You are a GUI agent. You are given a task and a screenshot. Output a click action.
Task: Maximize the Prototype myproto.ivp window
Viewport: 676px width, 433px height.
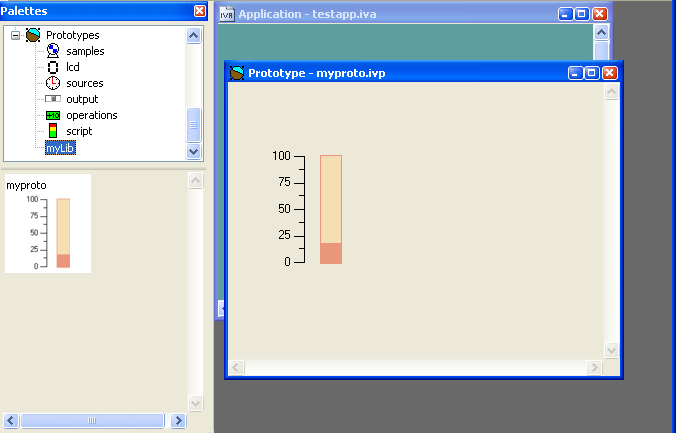[592, 73]
